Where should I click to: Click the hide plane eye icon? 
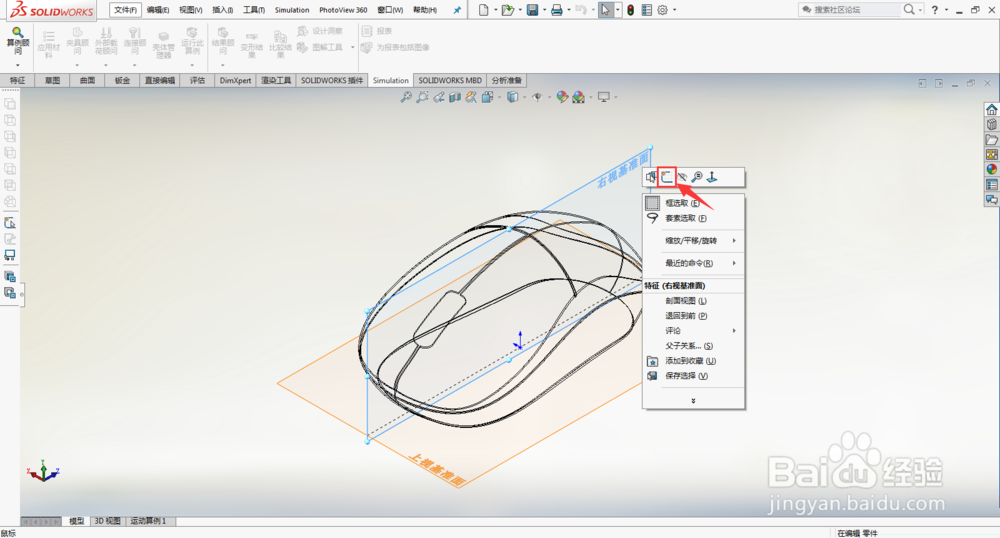click(x=682, y=177)
